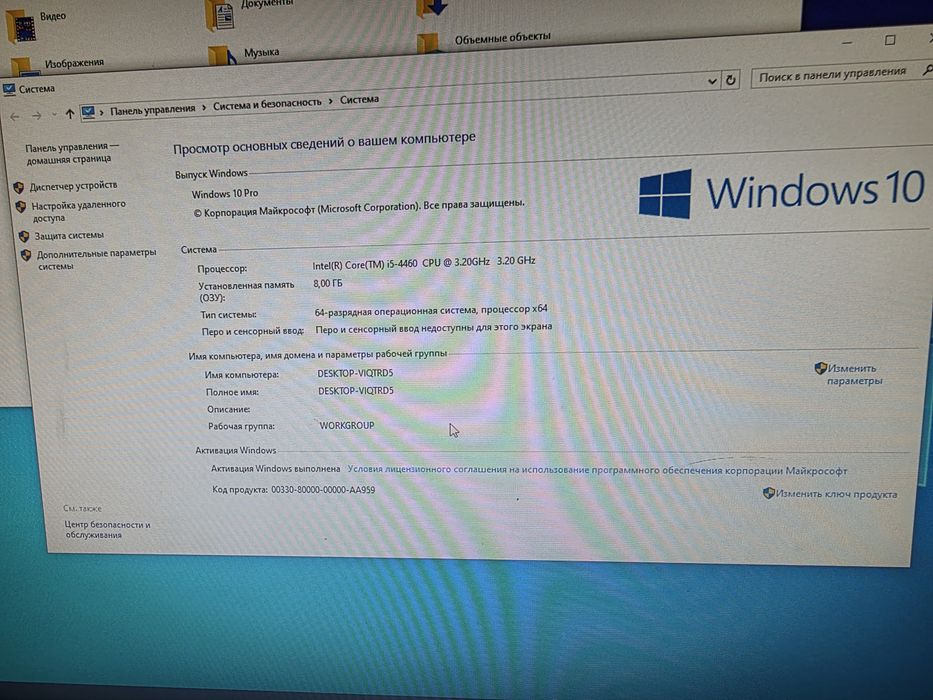
Task: Click the Windows 10 Pro edition text
Action: point(225,193)
